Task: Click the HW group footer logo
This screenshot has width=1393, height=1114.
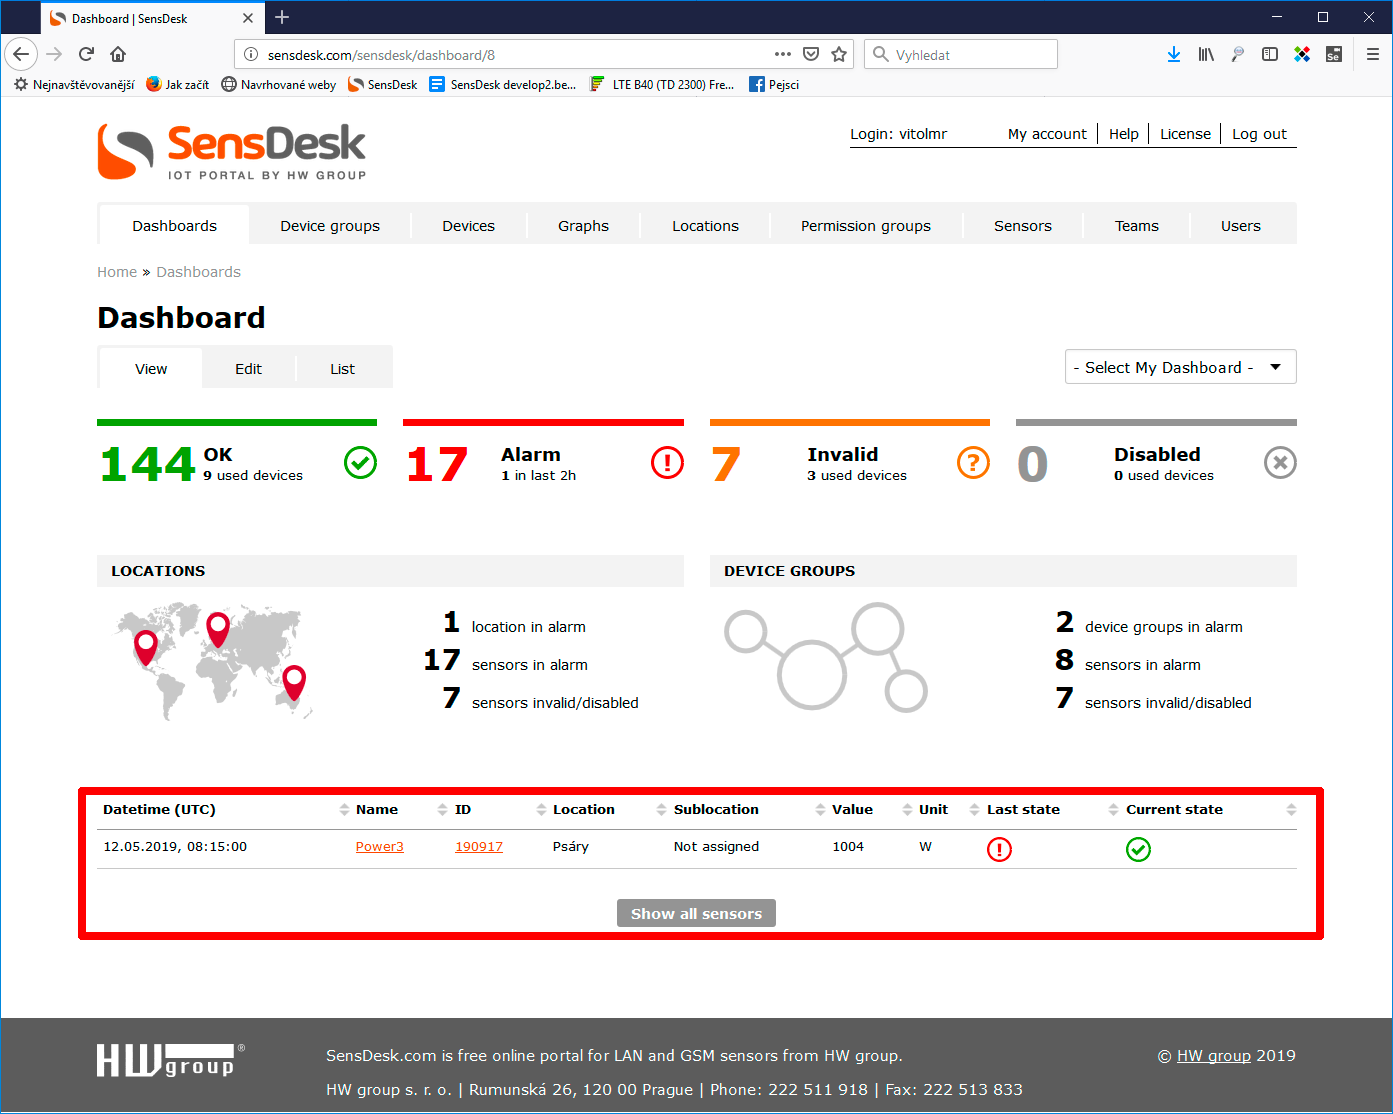Action: [x=171, y=1060]
